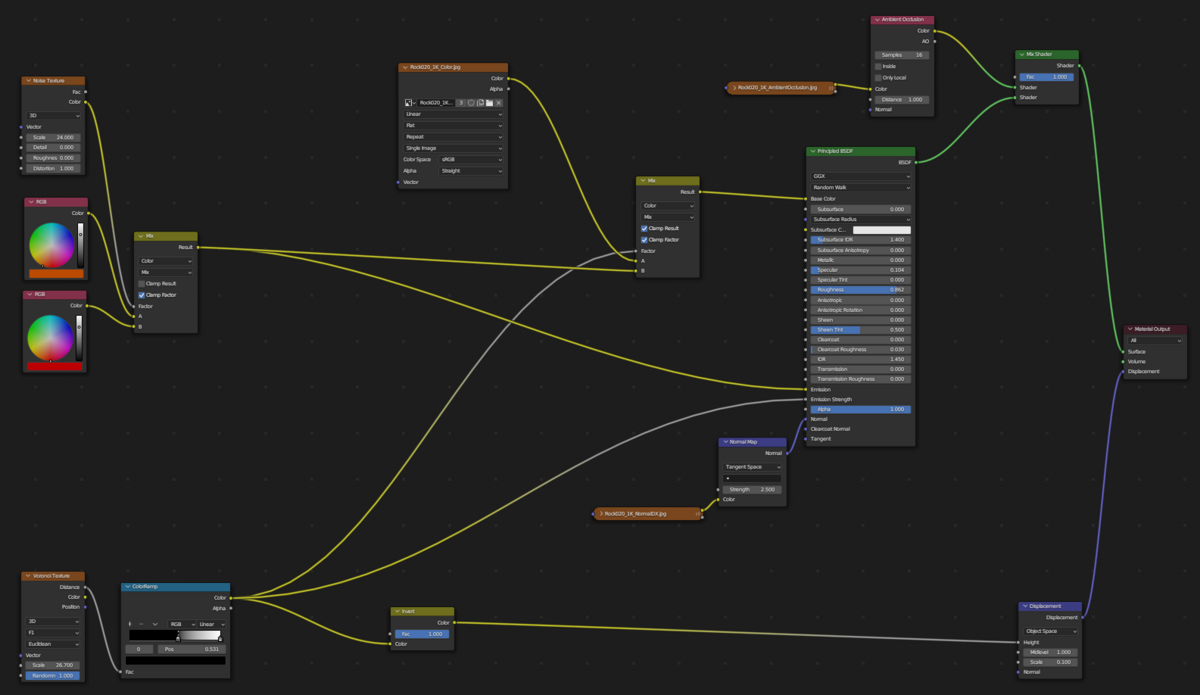1200x695 pixels.
Task: Expand the Rock020_1K_NormalDX.jpg collapsed node
Action: point(601,514)
